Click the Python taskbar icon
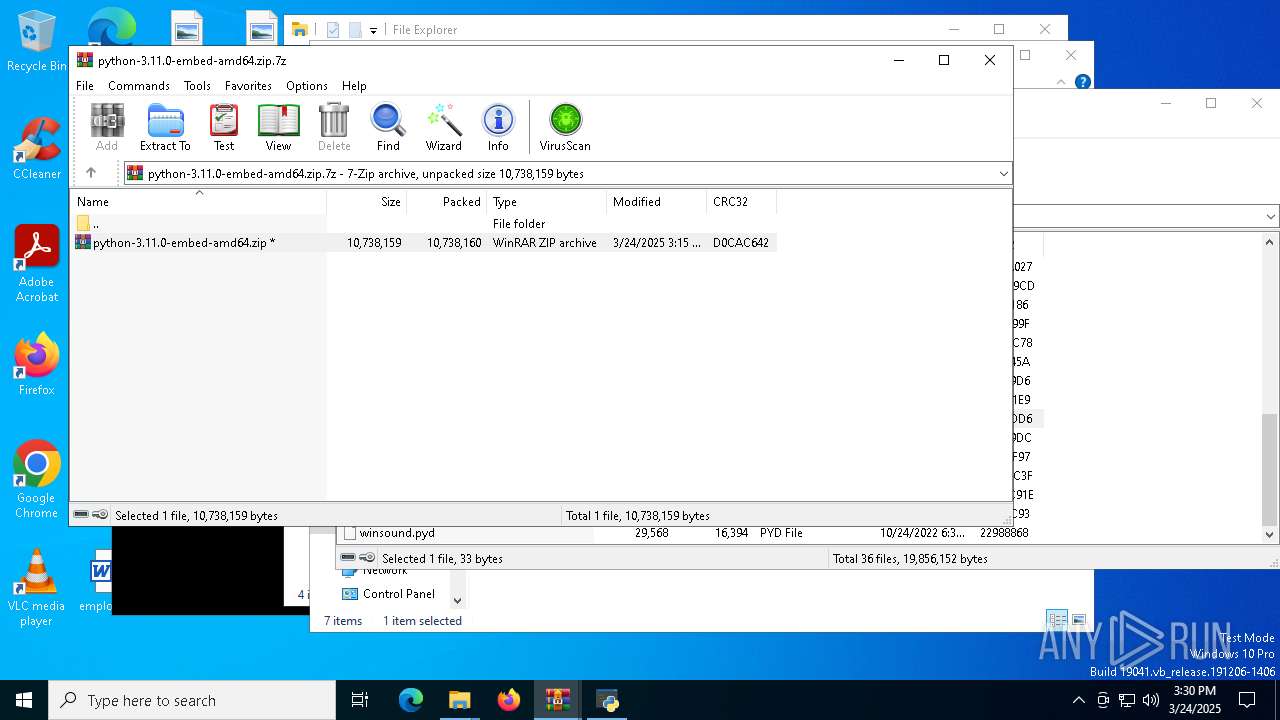 [x=607, y=700]
